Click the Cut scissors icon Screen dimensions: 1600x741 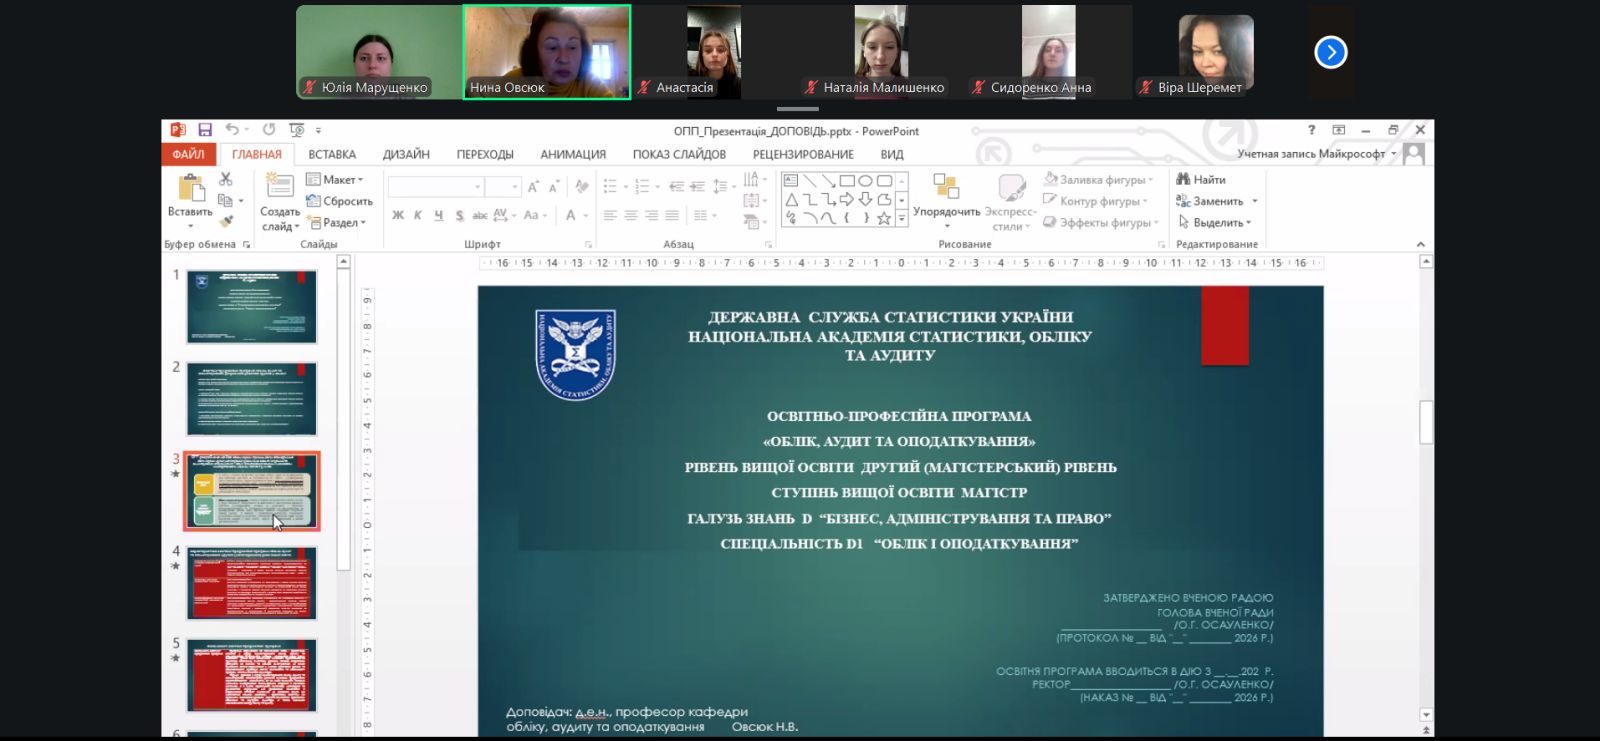click(226, 179)
